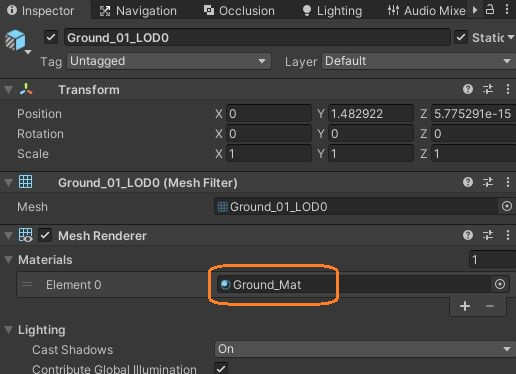Image resolution: width=516 pixels, height=374 pixels.
Task: Collapse the Mesh Renderer component foldout
Action: click(x=9, y=236)
